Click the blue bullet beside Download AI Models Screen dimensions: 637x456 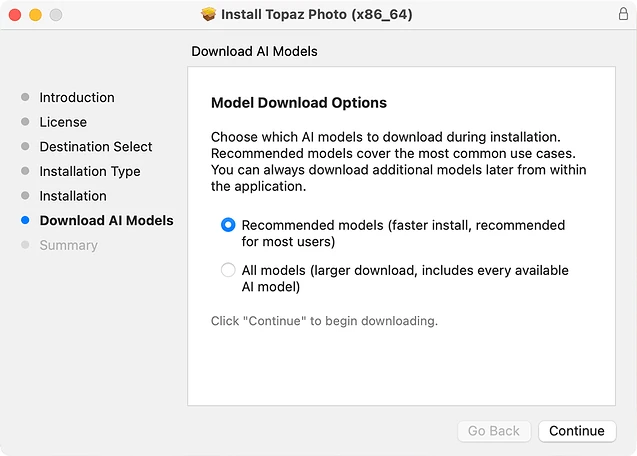(25, 221)
